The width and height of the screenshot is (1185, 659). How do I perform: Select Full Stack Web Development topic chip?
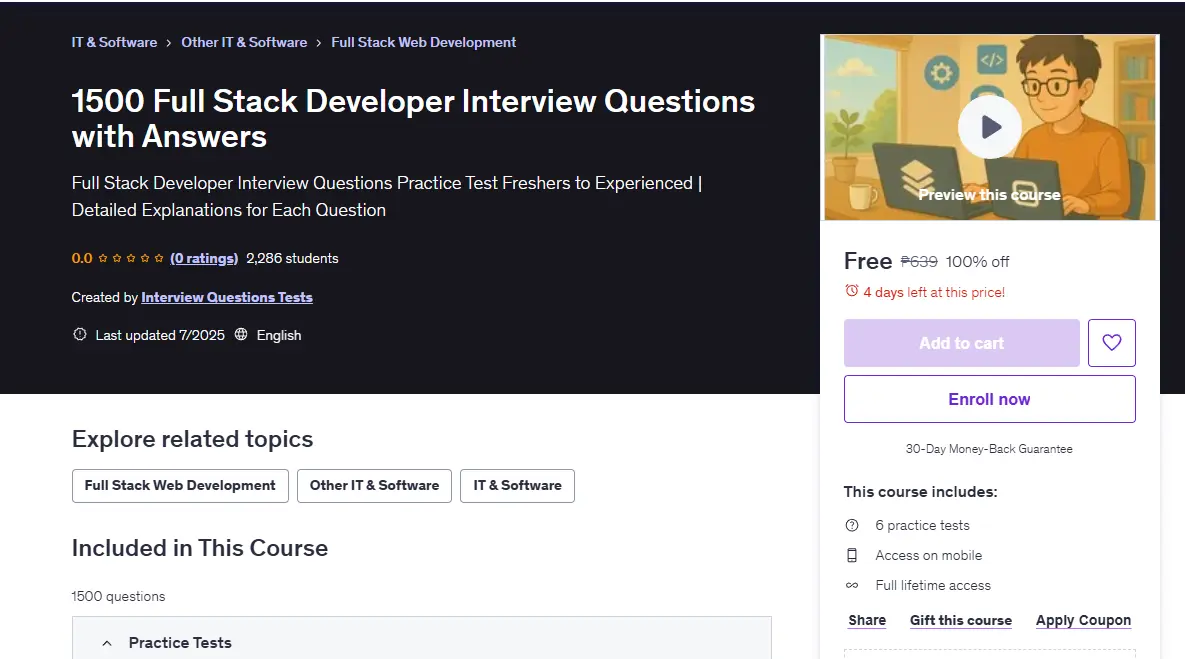pos(180,486)
